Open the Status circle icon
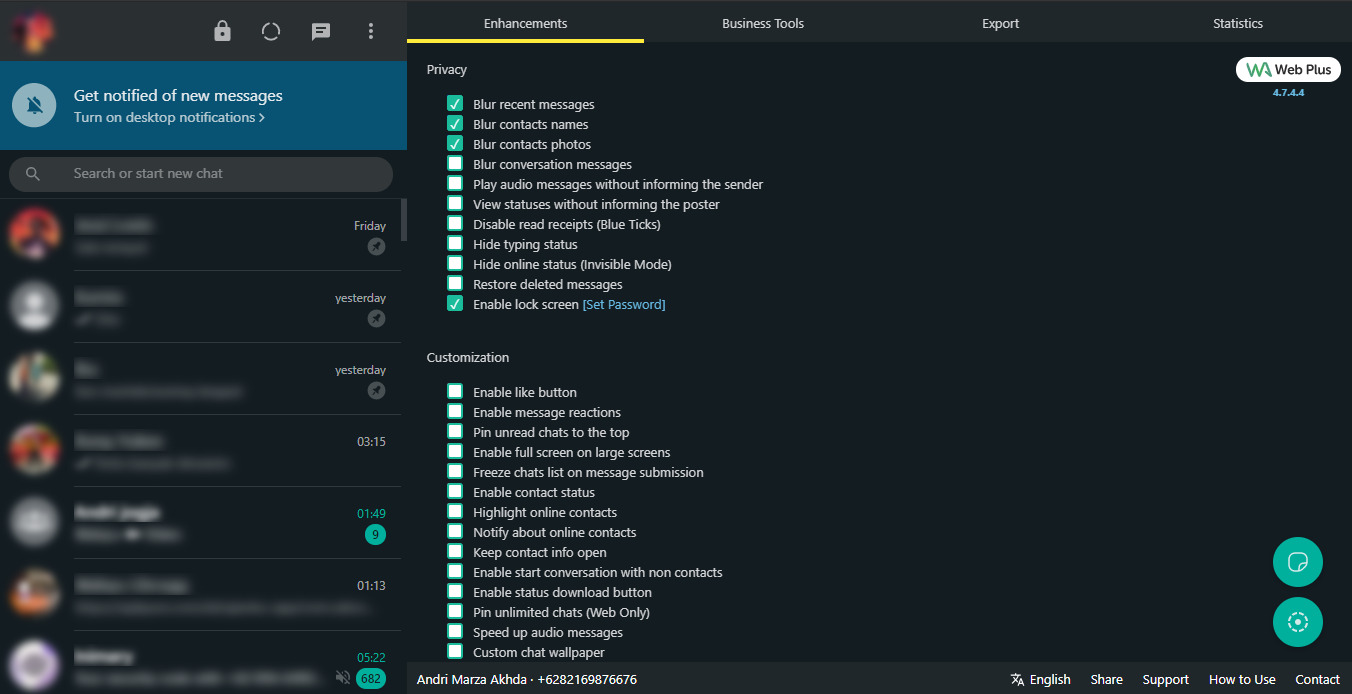This screenshot has height=694, width=1352. (x=271, y=31)
